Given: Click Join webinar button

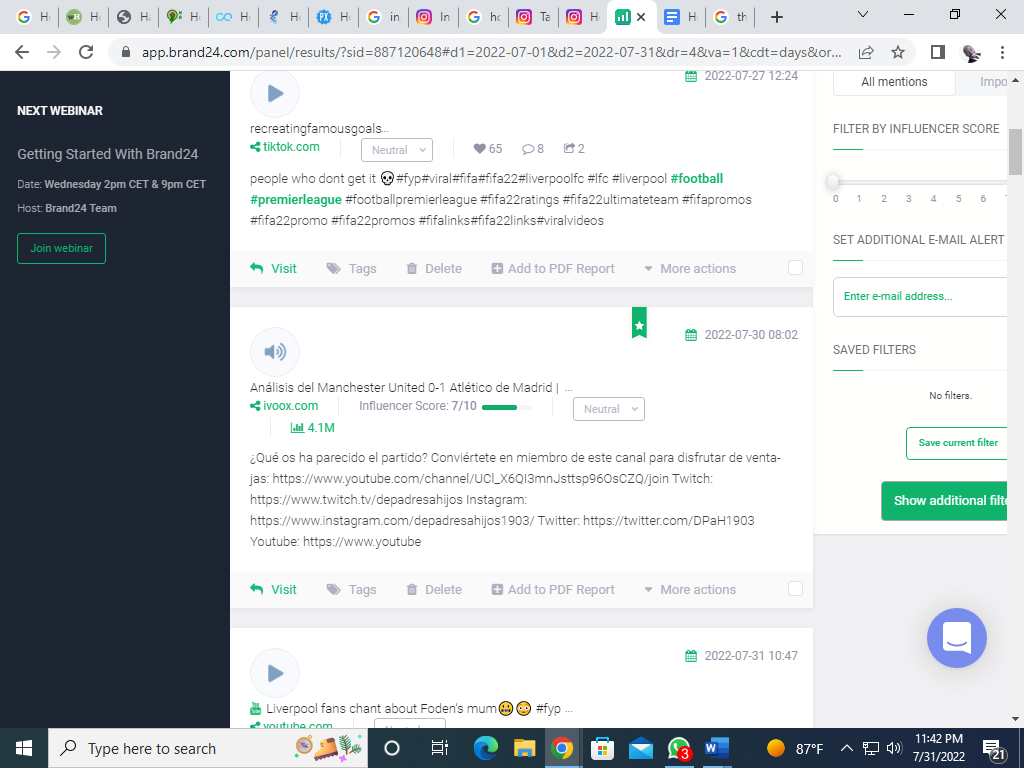Looking at the screenshot, I should (x=61, y=248).
